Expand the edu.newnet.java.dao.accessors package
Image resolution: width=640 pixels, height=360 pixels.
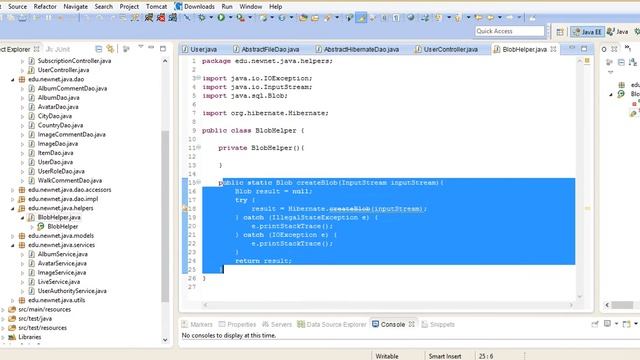13,190
